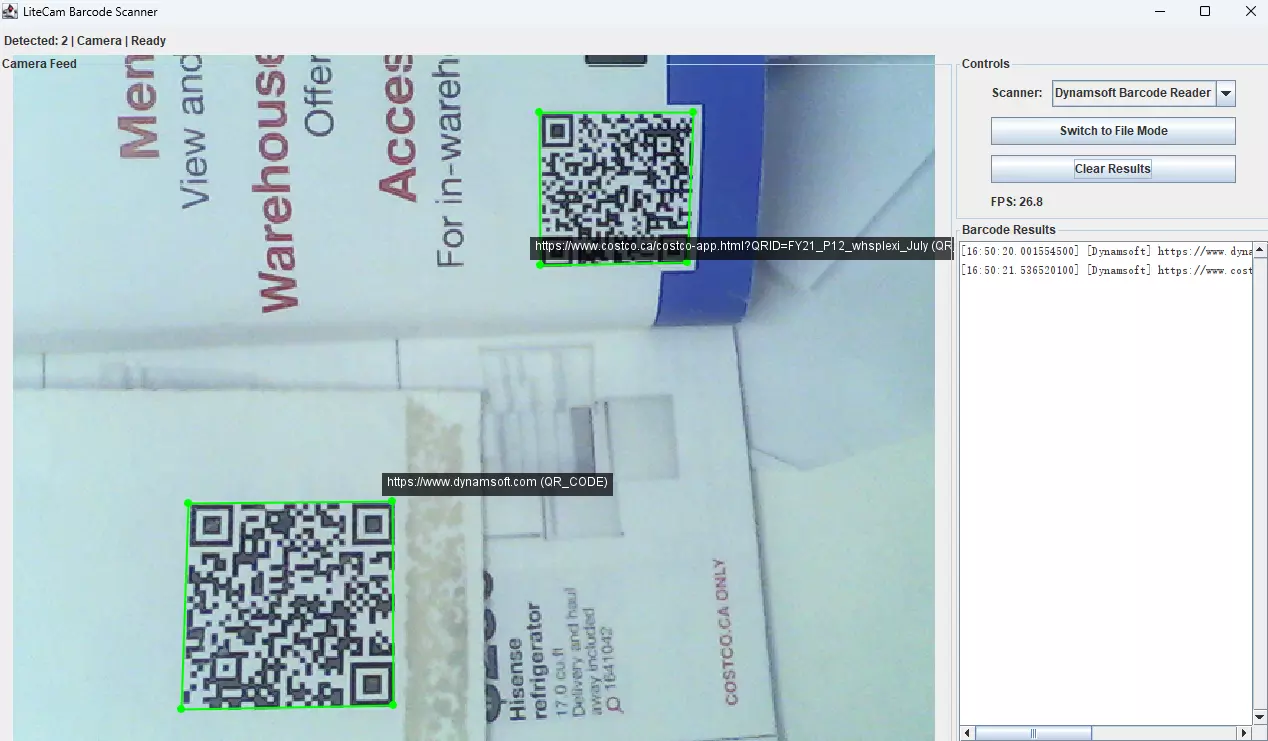Click the horizontal scrollbar right arrow
This screenshot has width=1268, height=741.
1243,732
